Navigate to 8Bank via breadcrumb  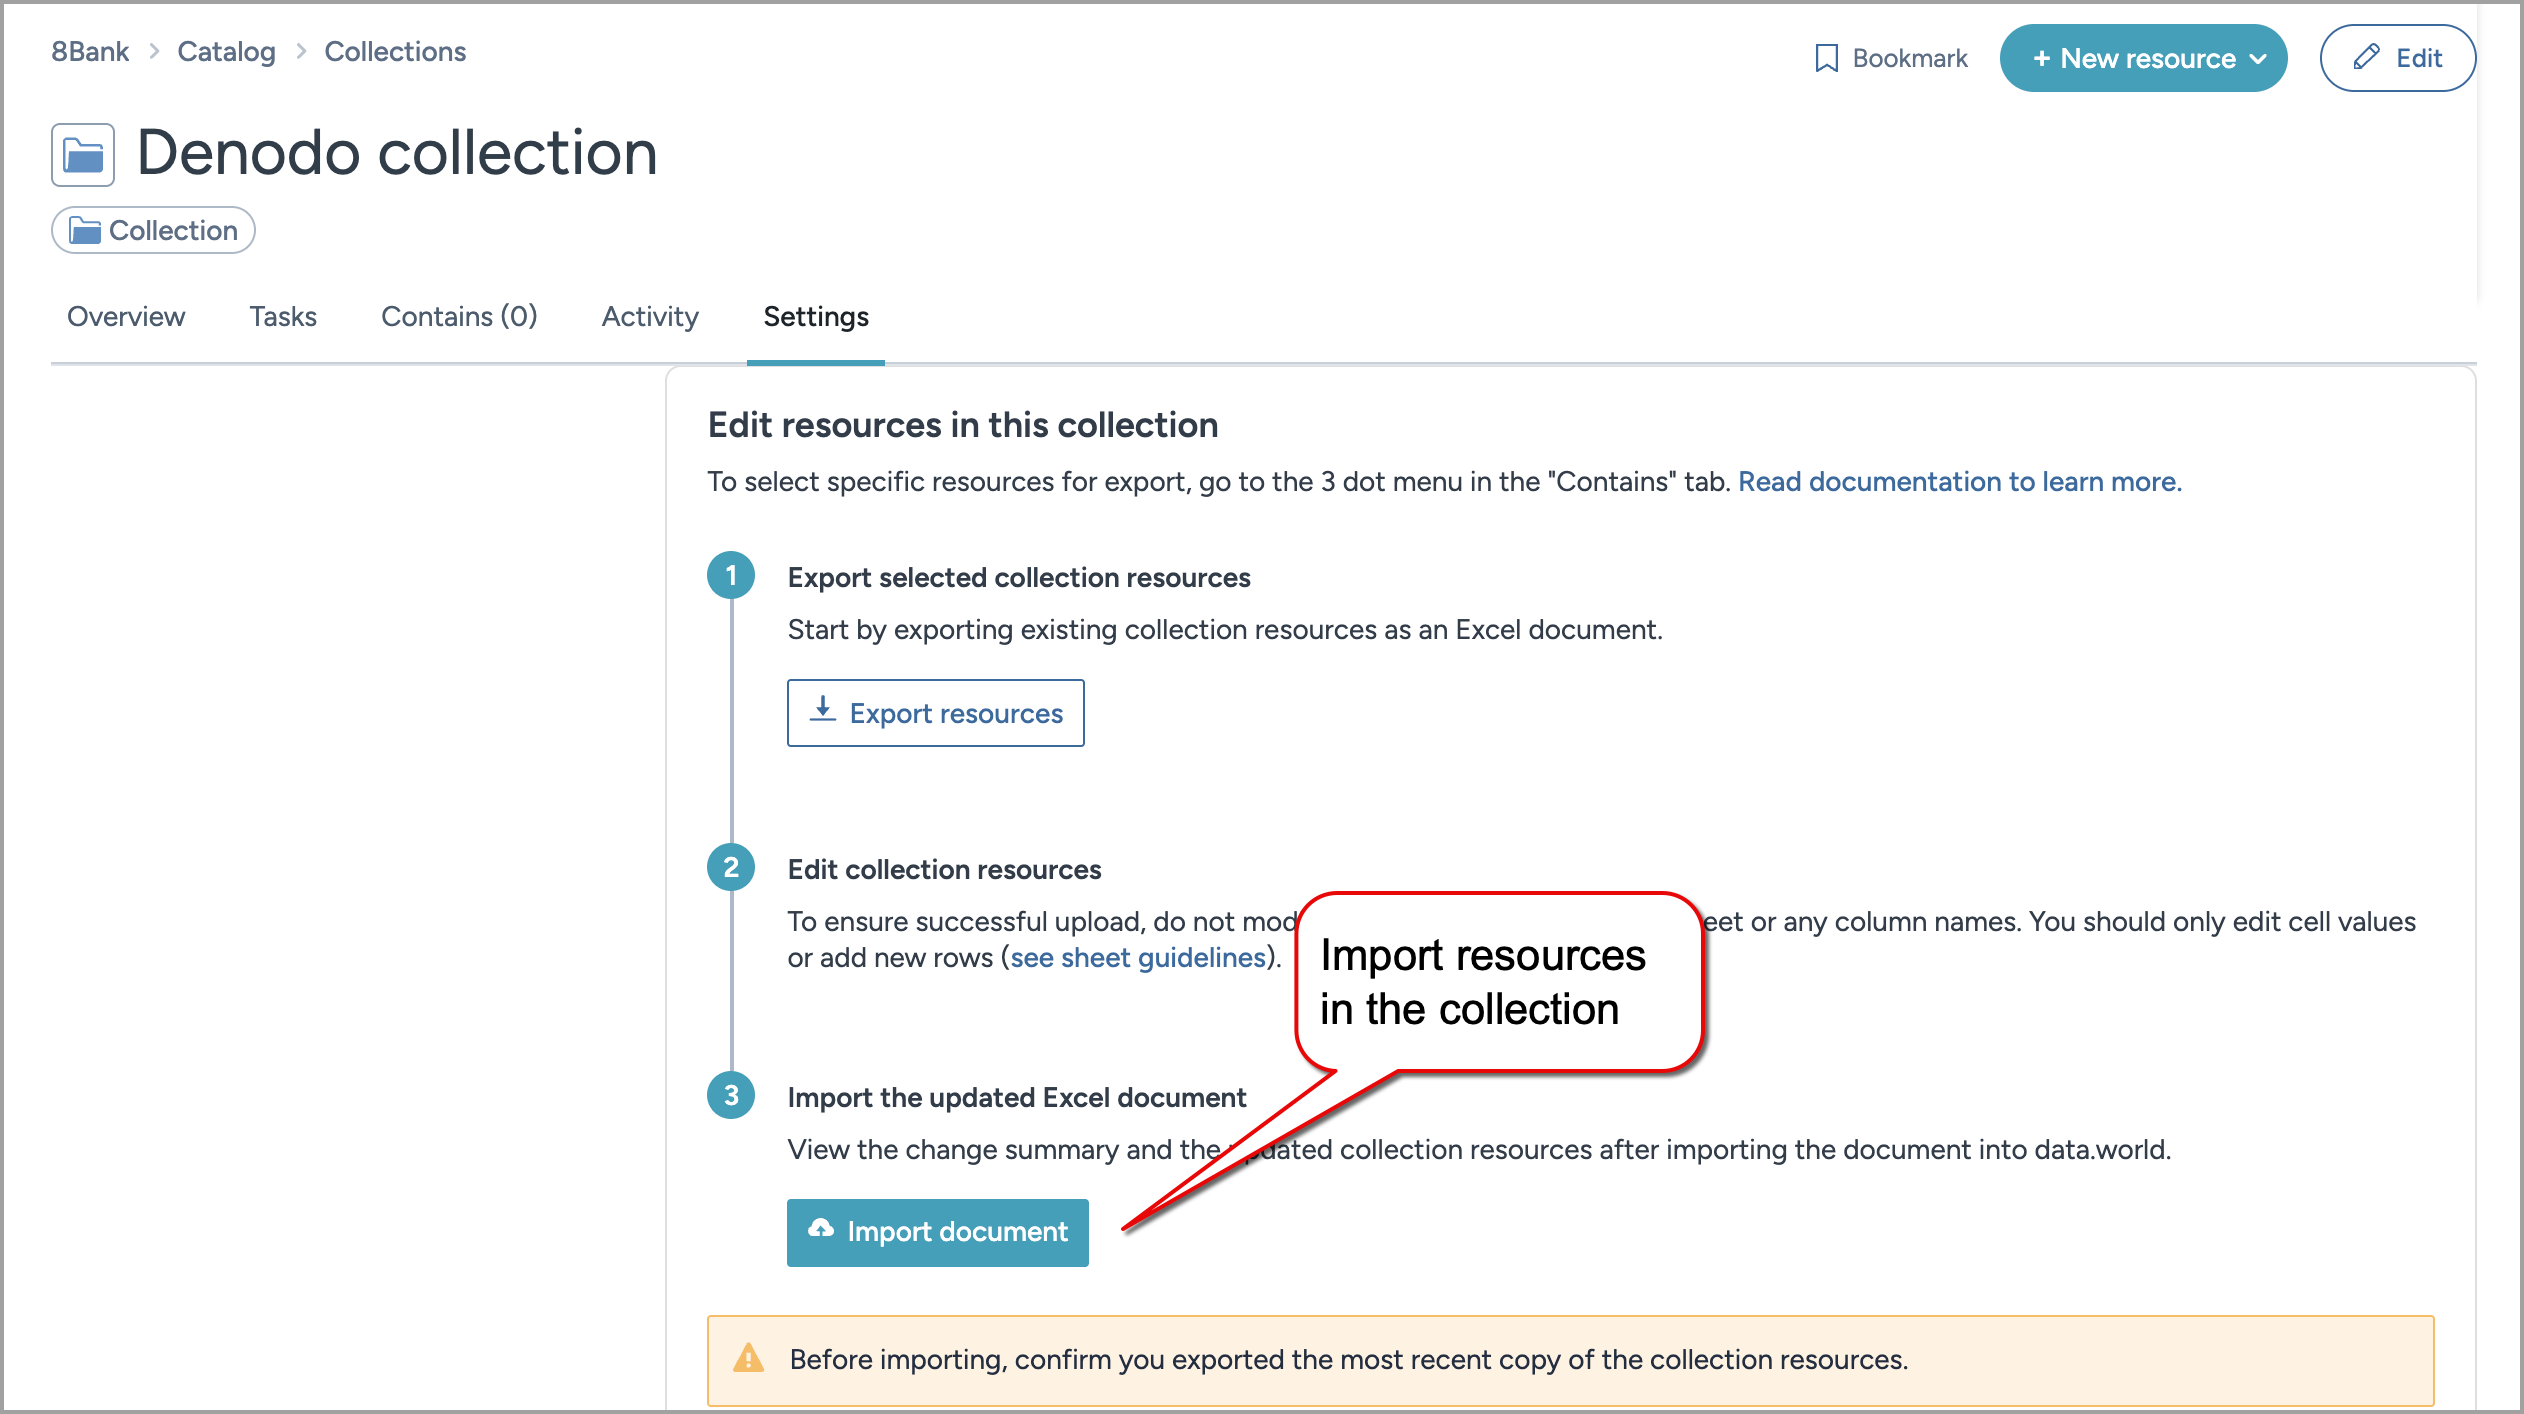pyautogui.click(x=89, y=51)
